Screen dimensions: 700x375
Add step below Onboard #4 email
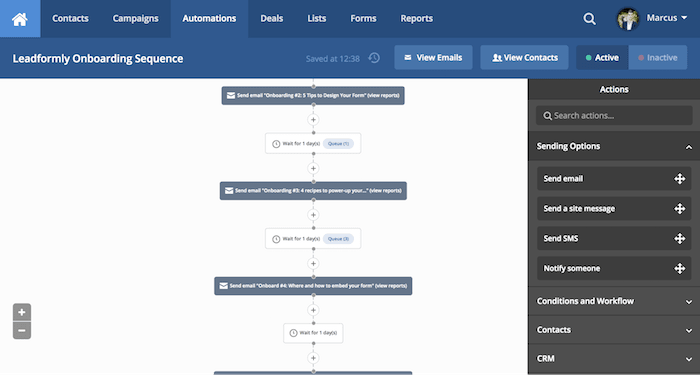tap(313, 310)
